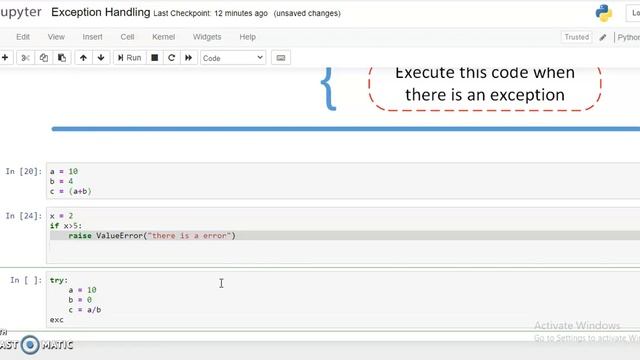Click the Trusted notebook indicator
640x360 pixels.
pyautogui.click(x=576, y=37)
